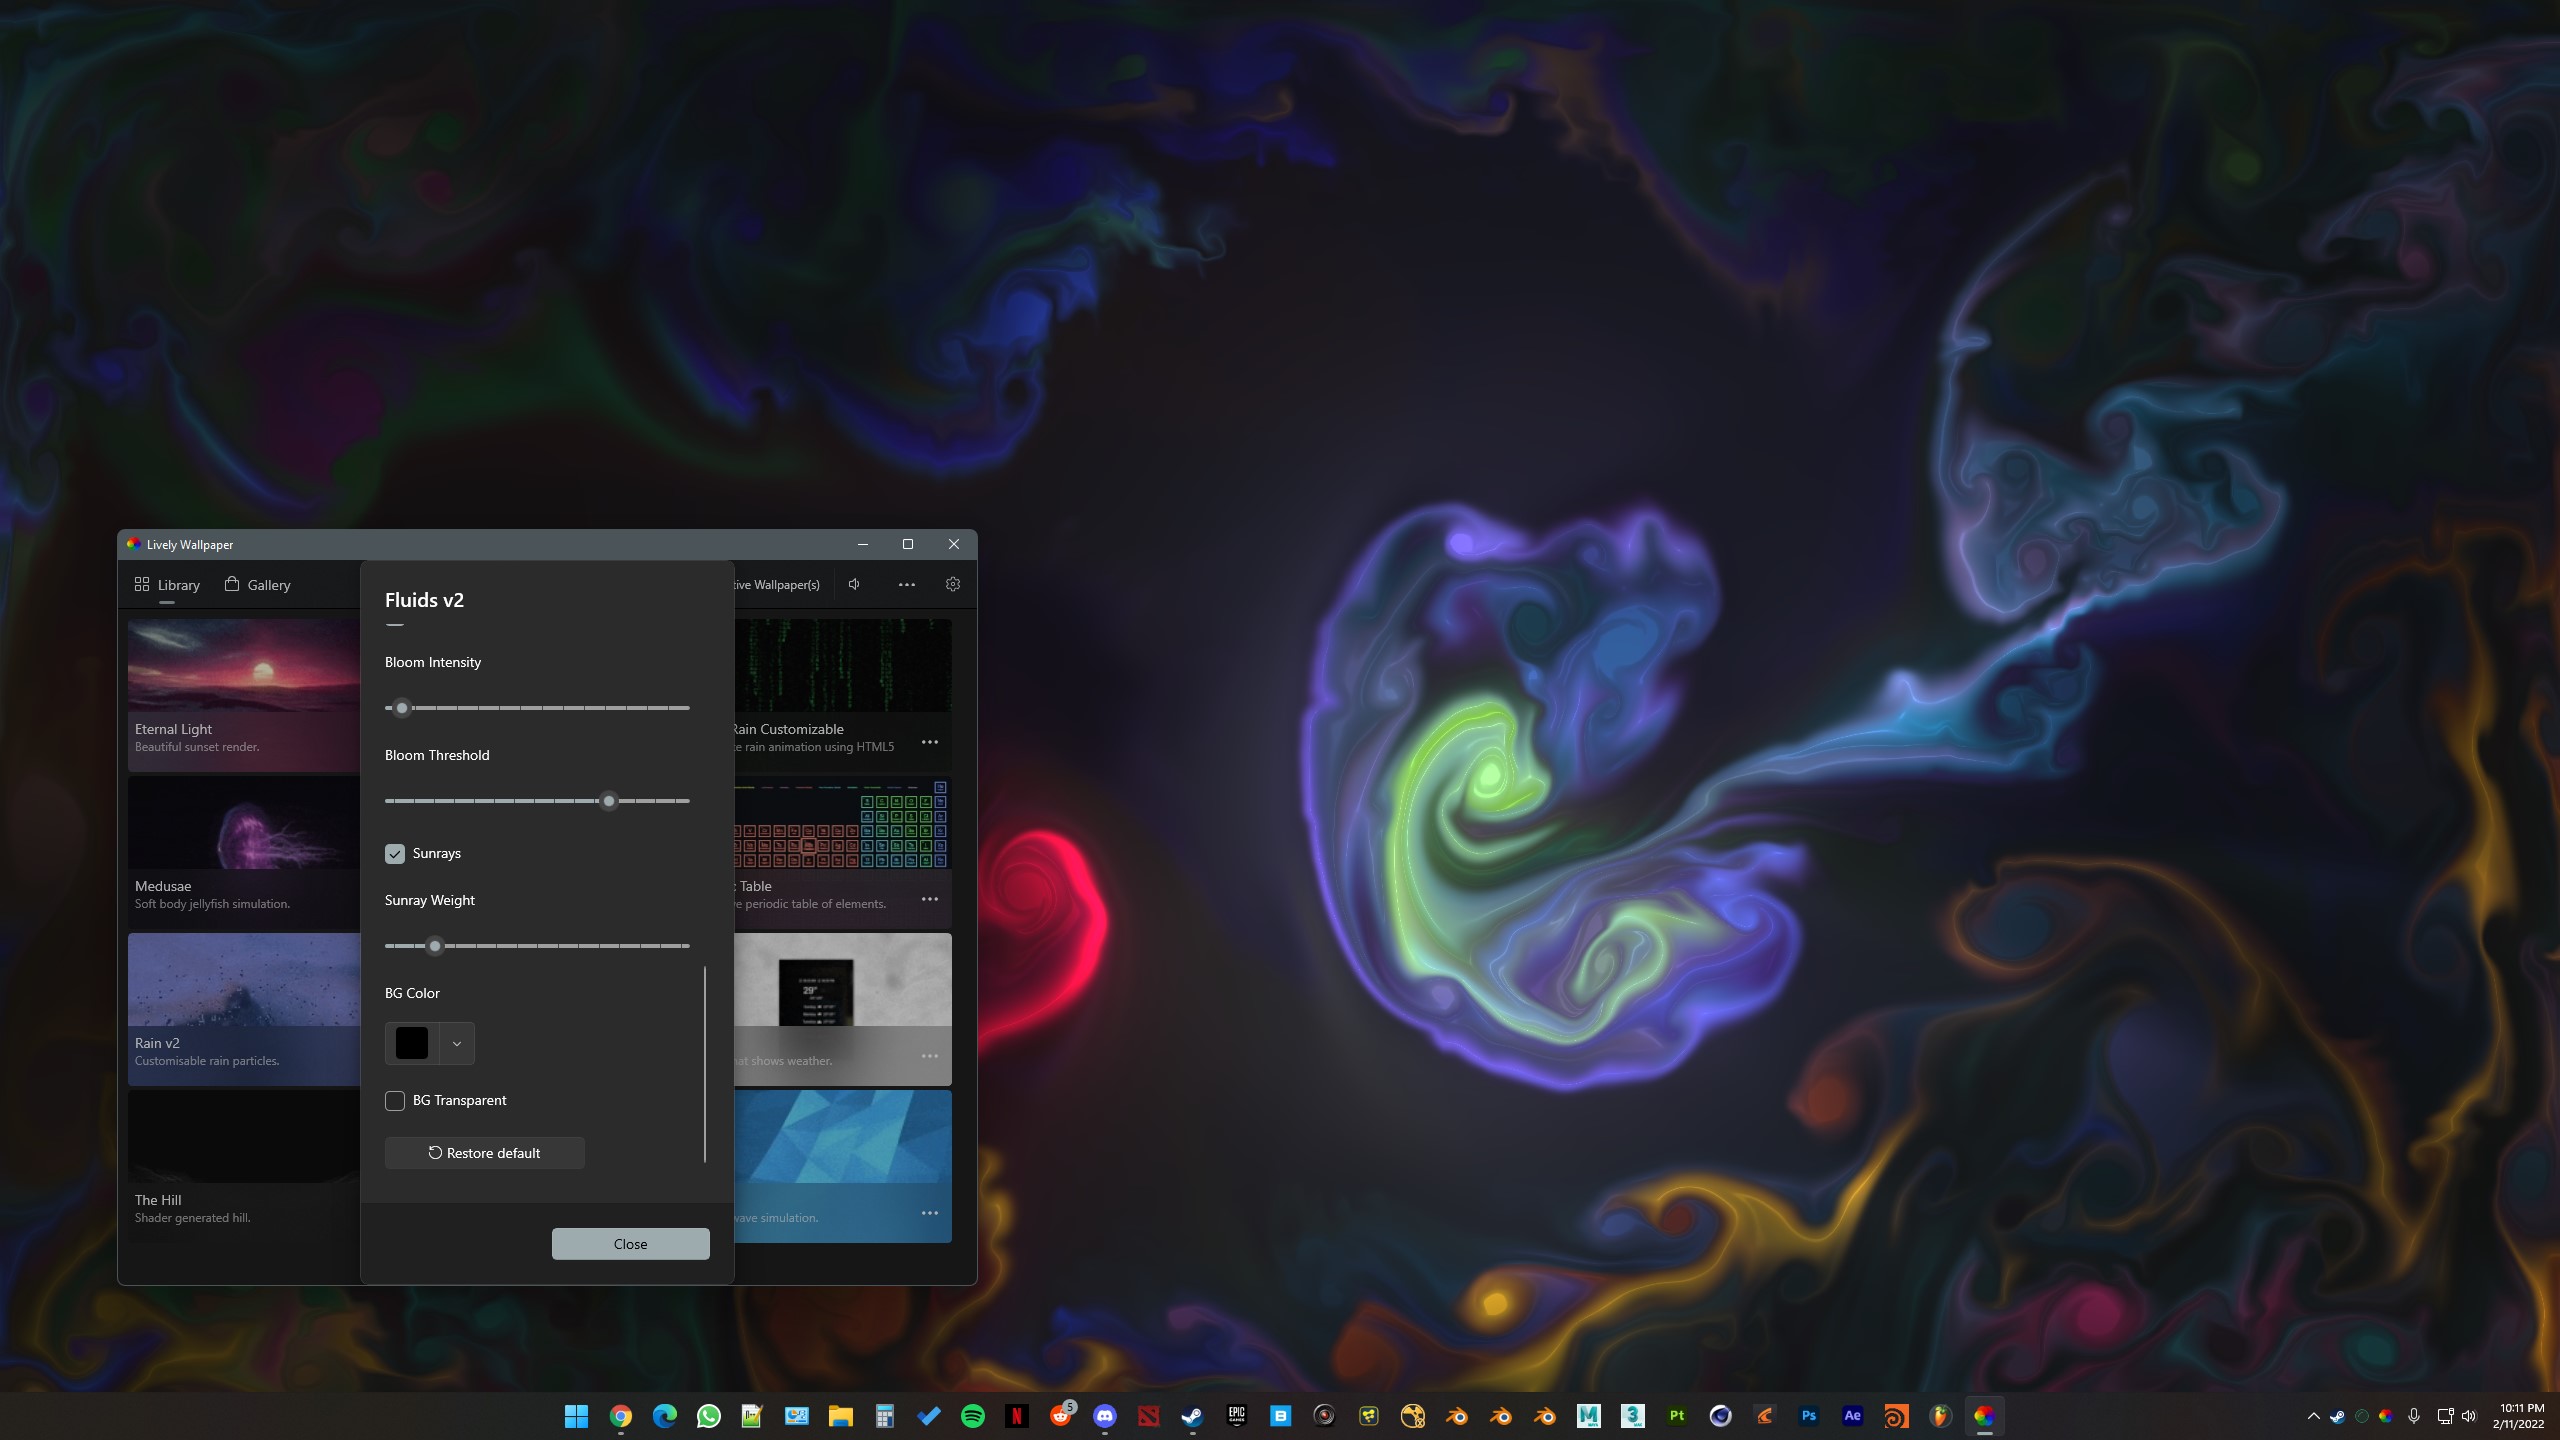Open options menu for Rain Customizable wallpaper
The height and width of the screenshot is (1440, 2560).
(930, 741)
